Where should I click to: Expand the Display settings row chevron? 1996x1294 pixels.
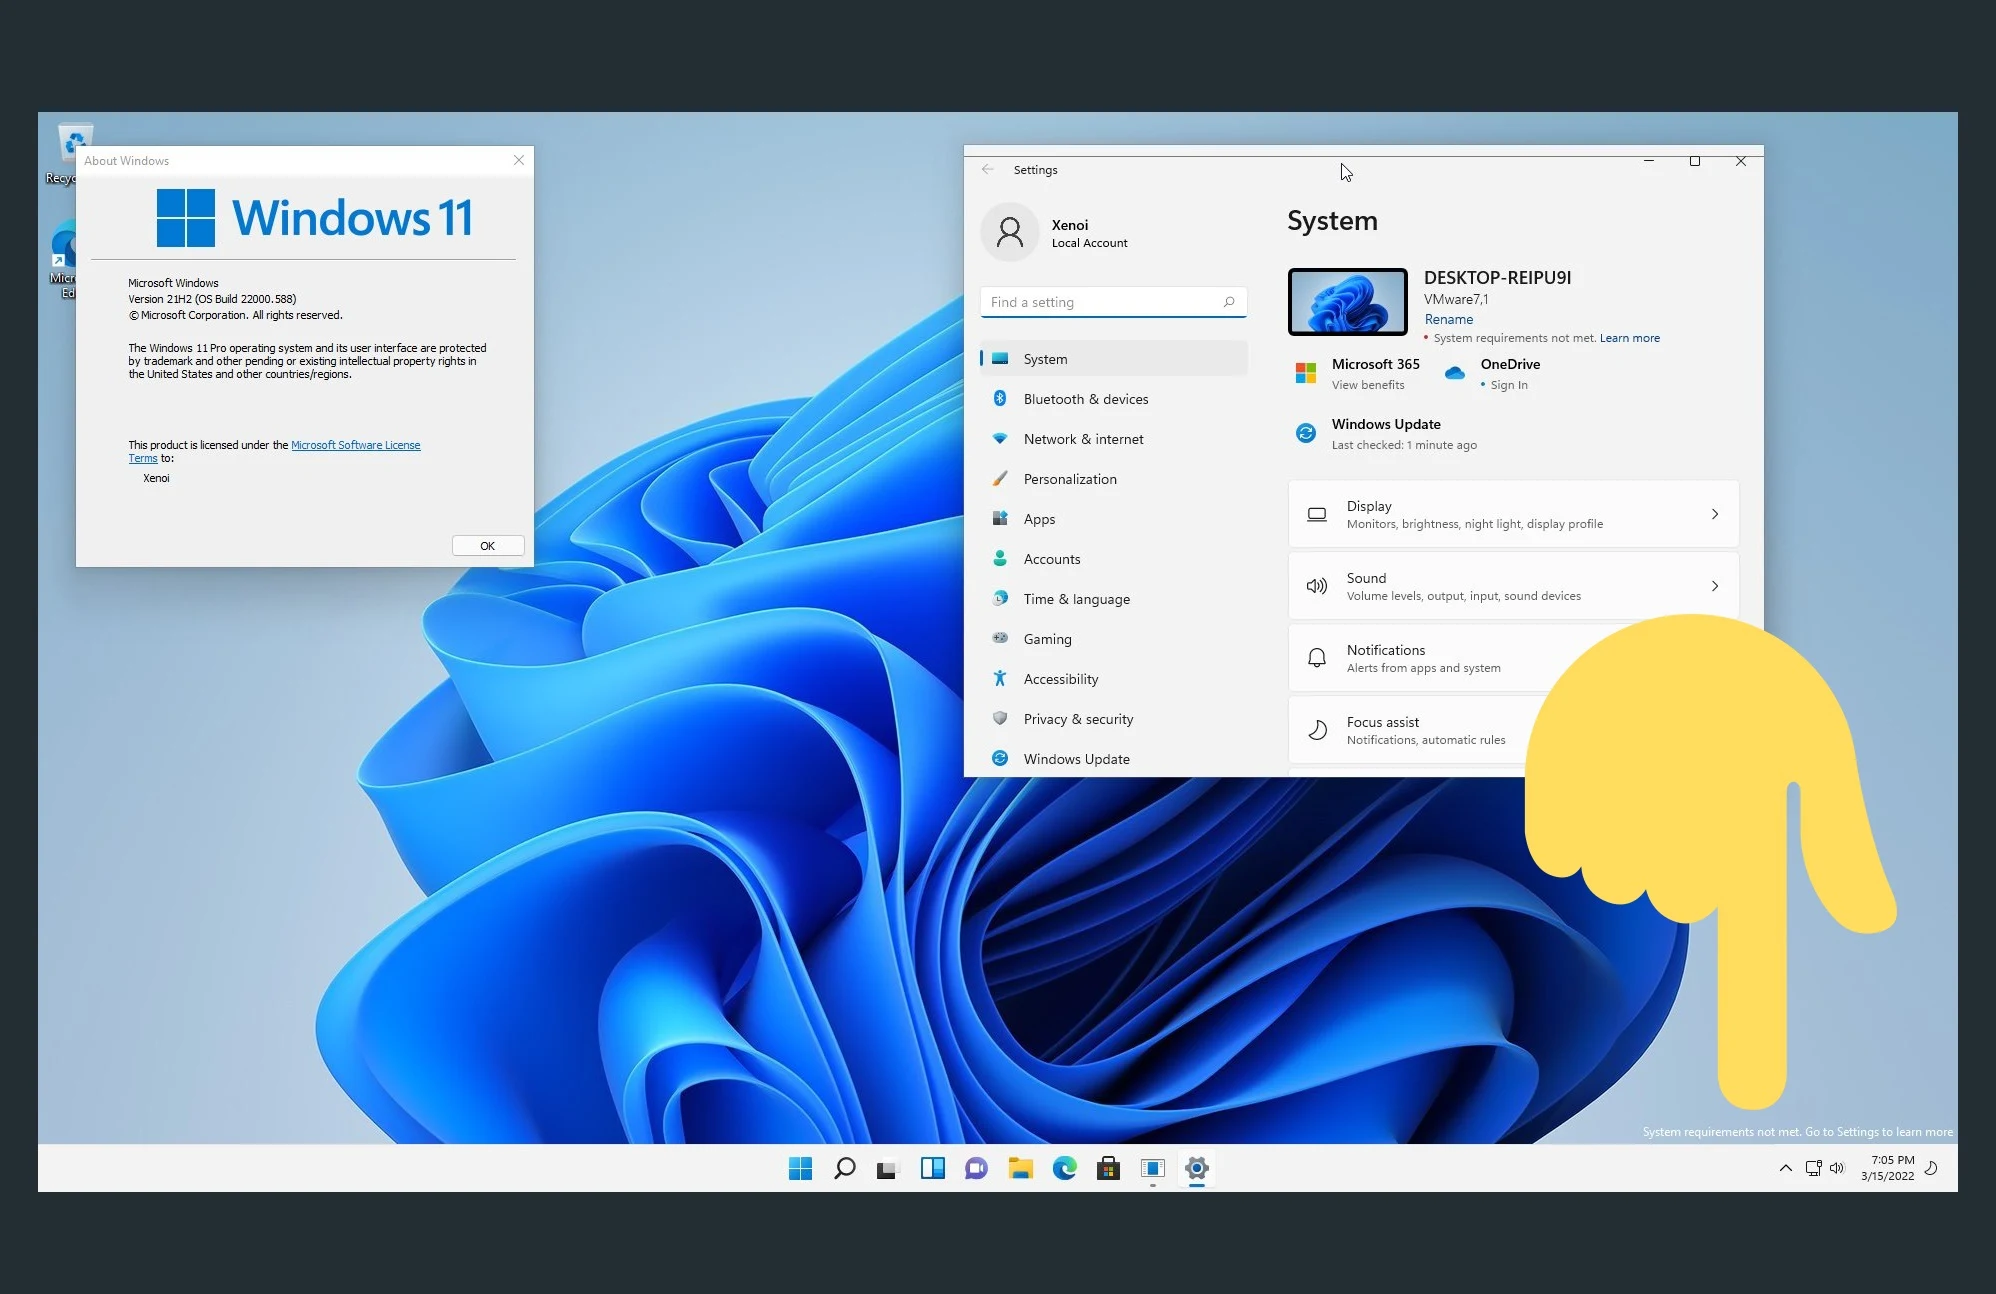(1714, 514)
